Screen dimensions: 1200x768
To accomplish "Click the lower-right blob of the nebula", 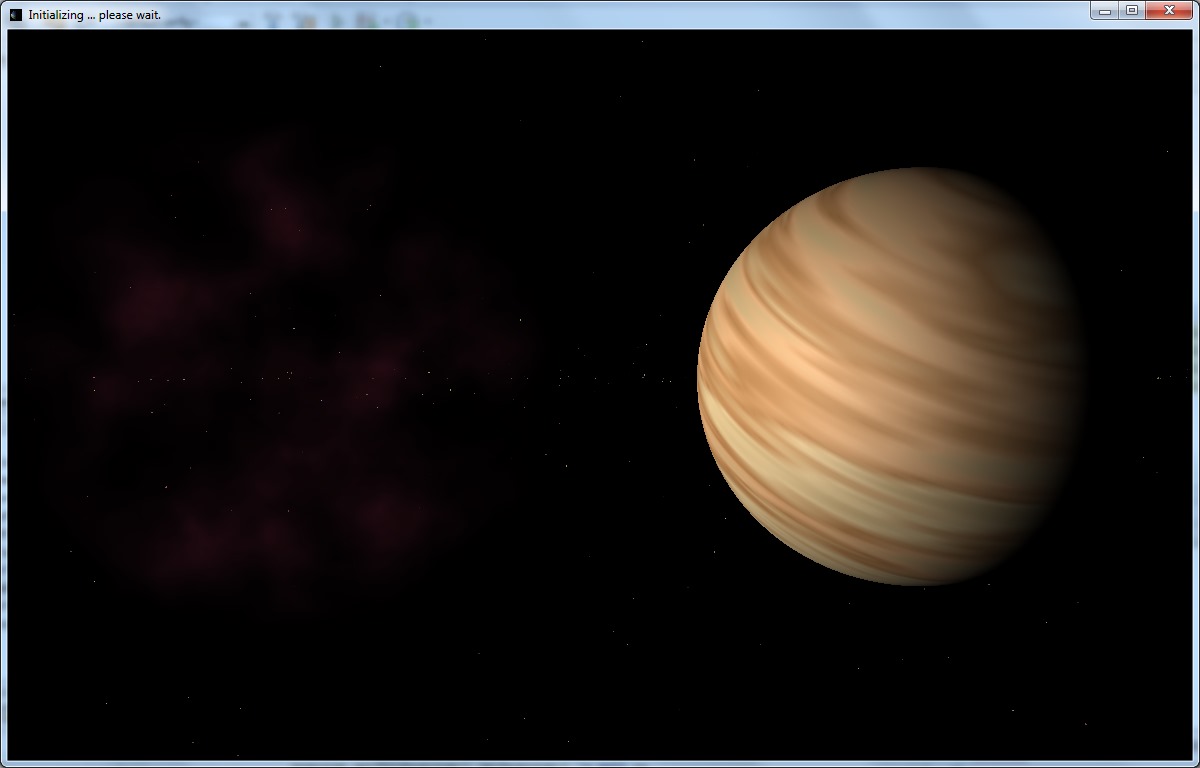I will coord(385,515).
